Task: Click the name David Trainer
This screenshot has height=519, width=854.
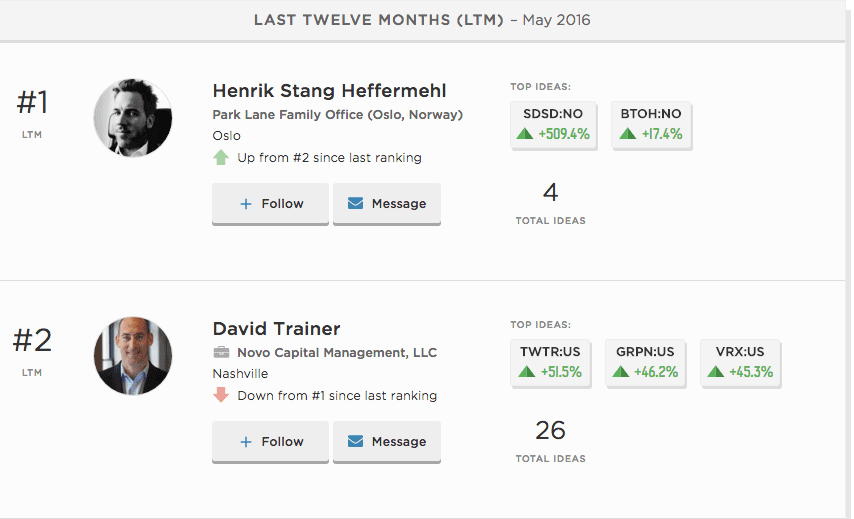Action: click(x=277, y=328)
